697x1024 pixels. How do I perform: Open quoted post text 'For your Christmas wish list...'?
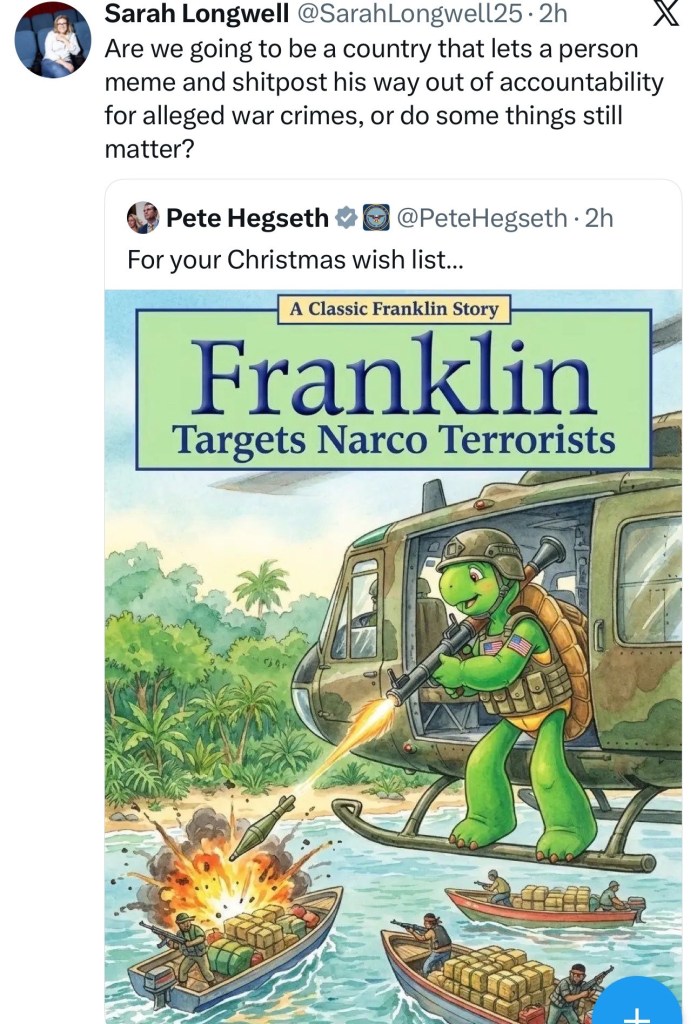click(x=295, y=260)
